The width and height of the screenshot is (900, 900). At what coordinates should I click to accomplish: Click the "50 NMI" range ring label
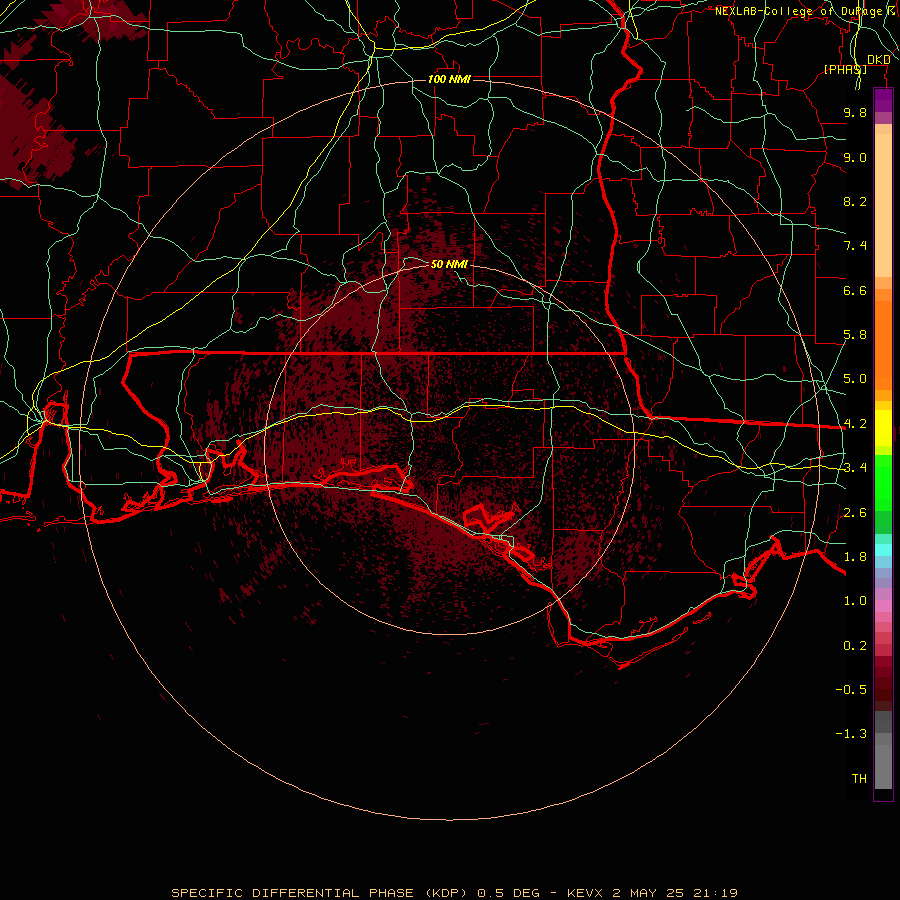(449, 264)
